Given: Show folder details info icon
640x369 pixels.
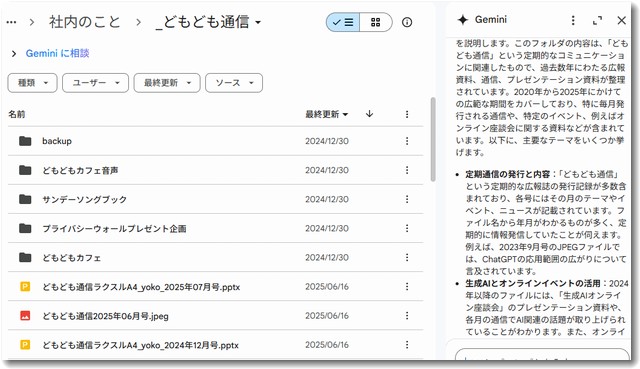Looking at the screenshot, I should (x=407, y=22).
